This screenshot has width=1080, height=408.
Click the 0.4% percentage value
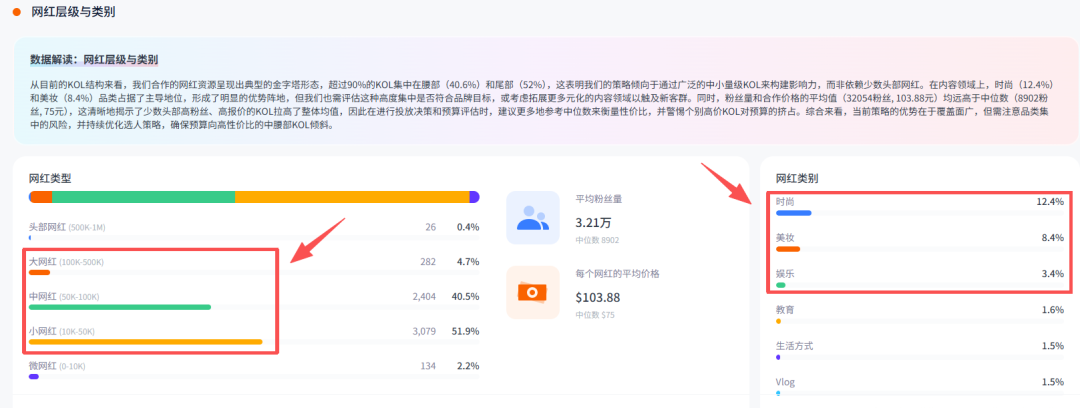(468, 227)
